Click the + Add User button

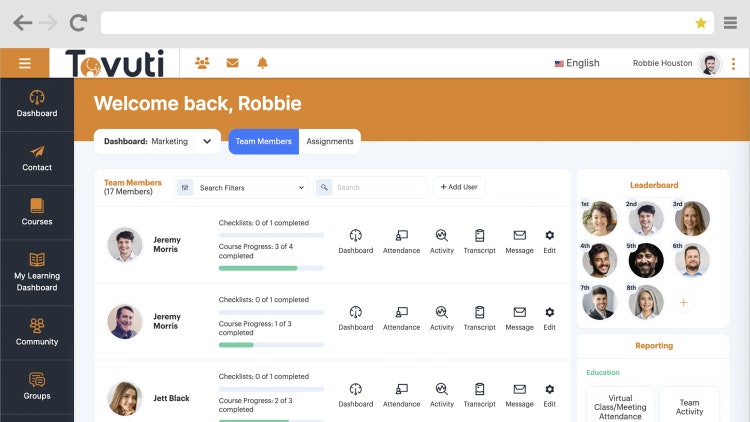coord(459,187)
